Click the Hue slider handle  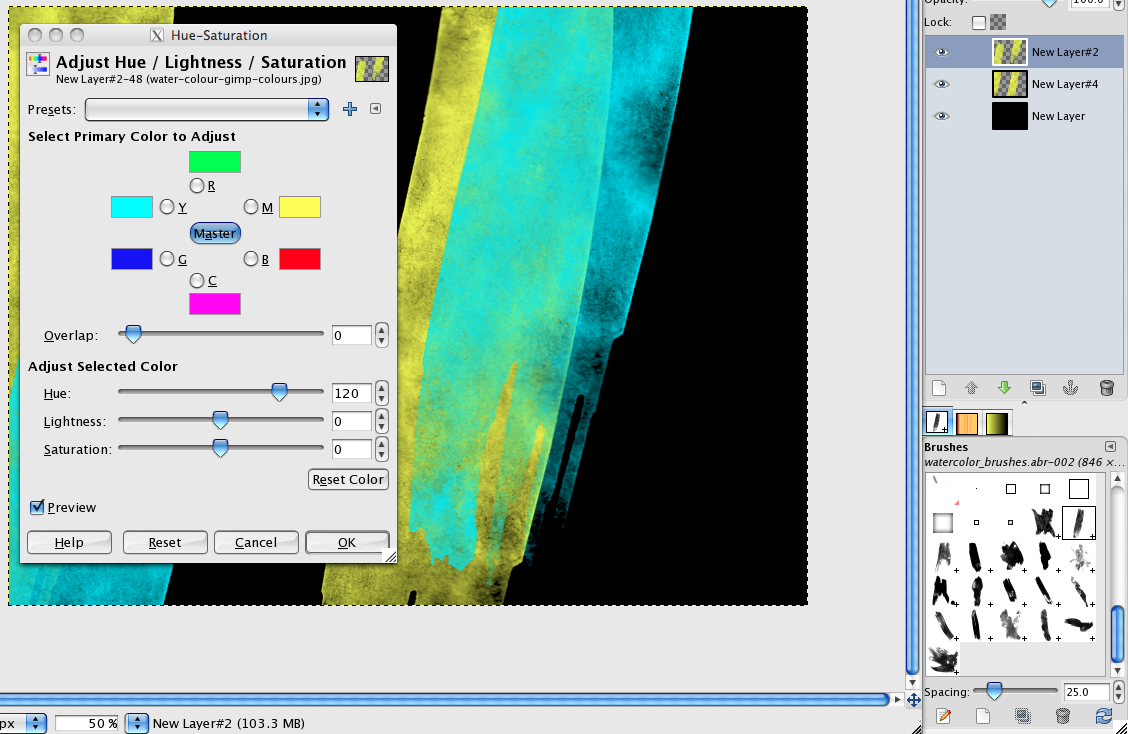pyautogui.click(x=279, y=392)
